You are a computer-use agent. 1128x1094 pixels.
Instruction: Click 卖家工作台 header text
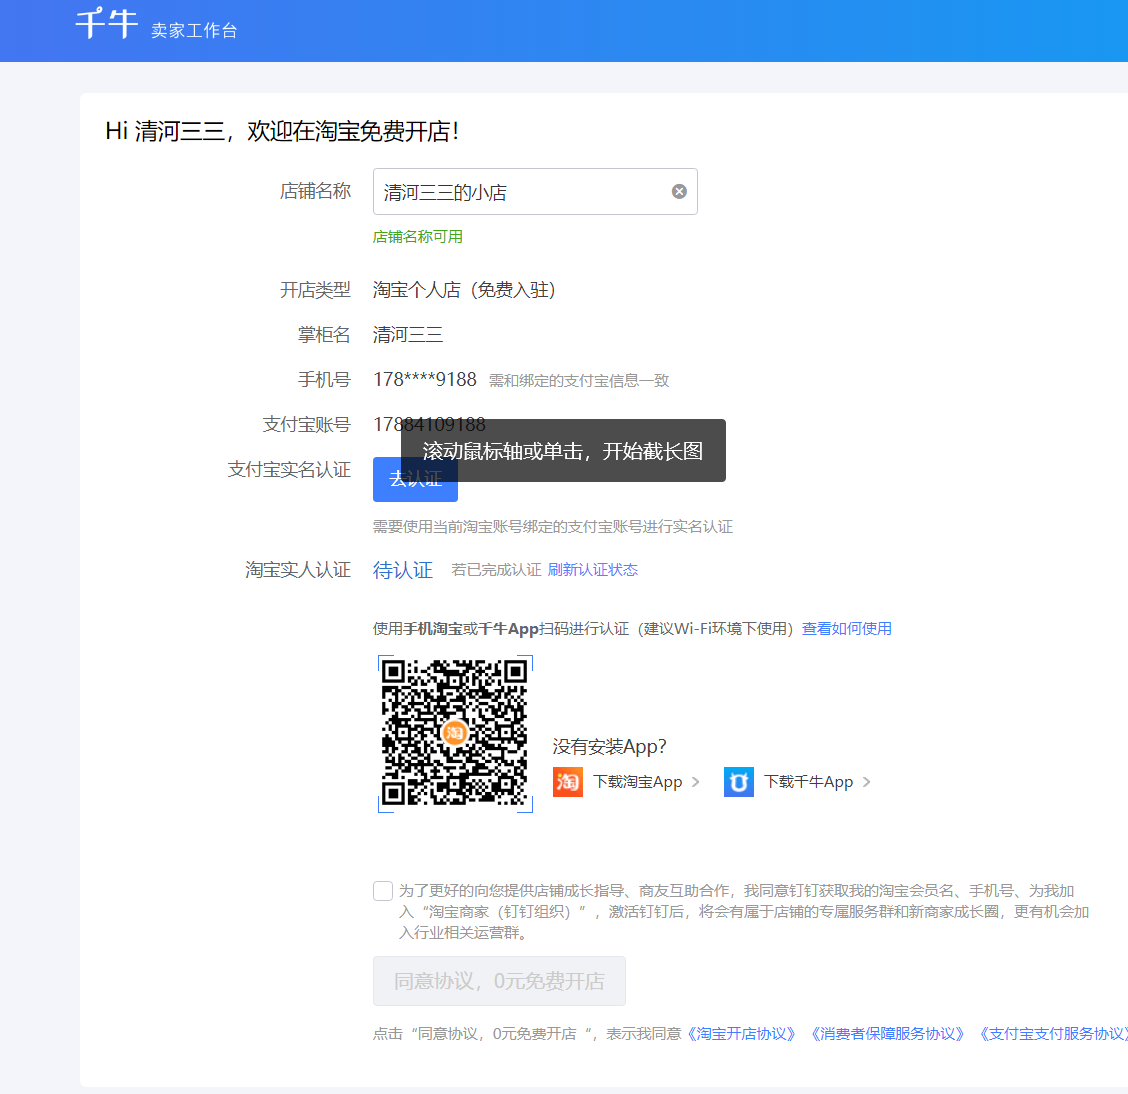pyautogui.click(x=194, y=30)
